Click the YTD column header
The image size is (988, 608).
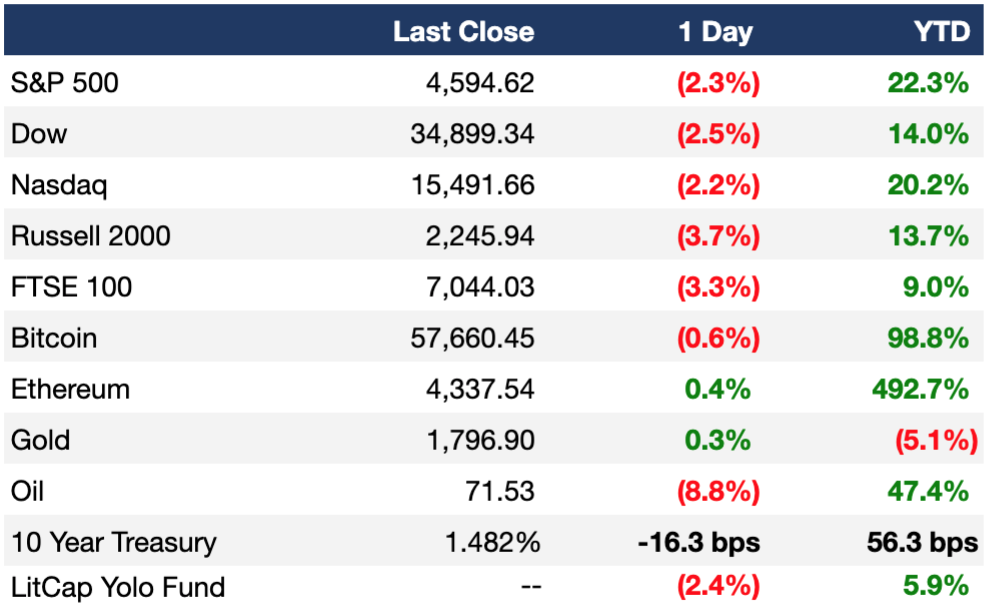[x=942, y=32]
